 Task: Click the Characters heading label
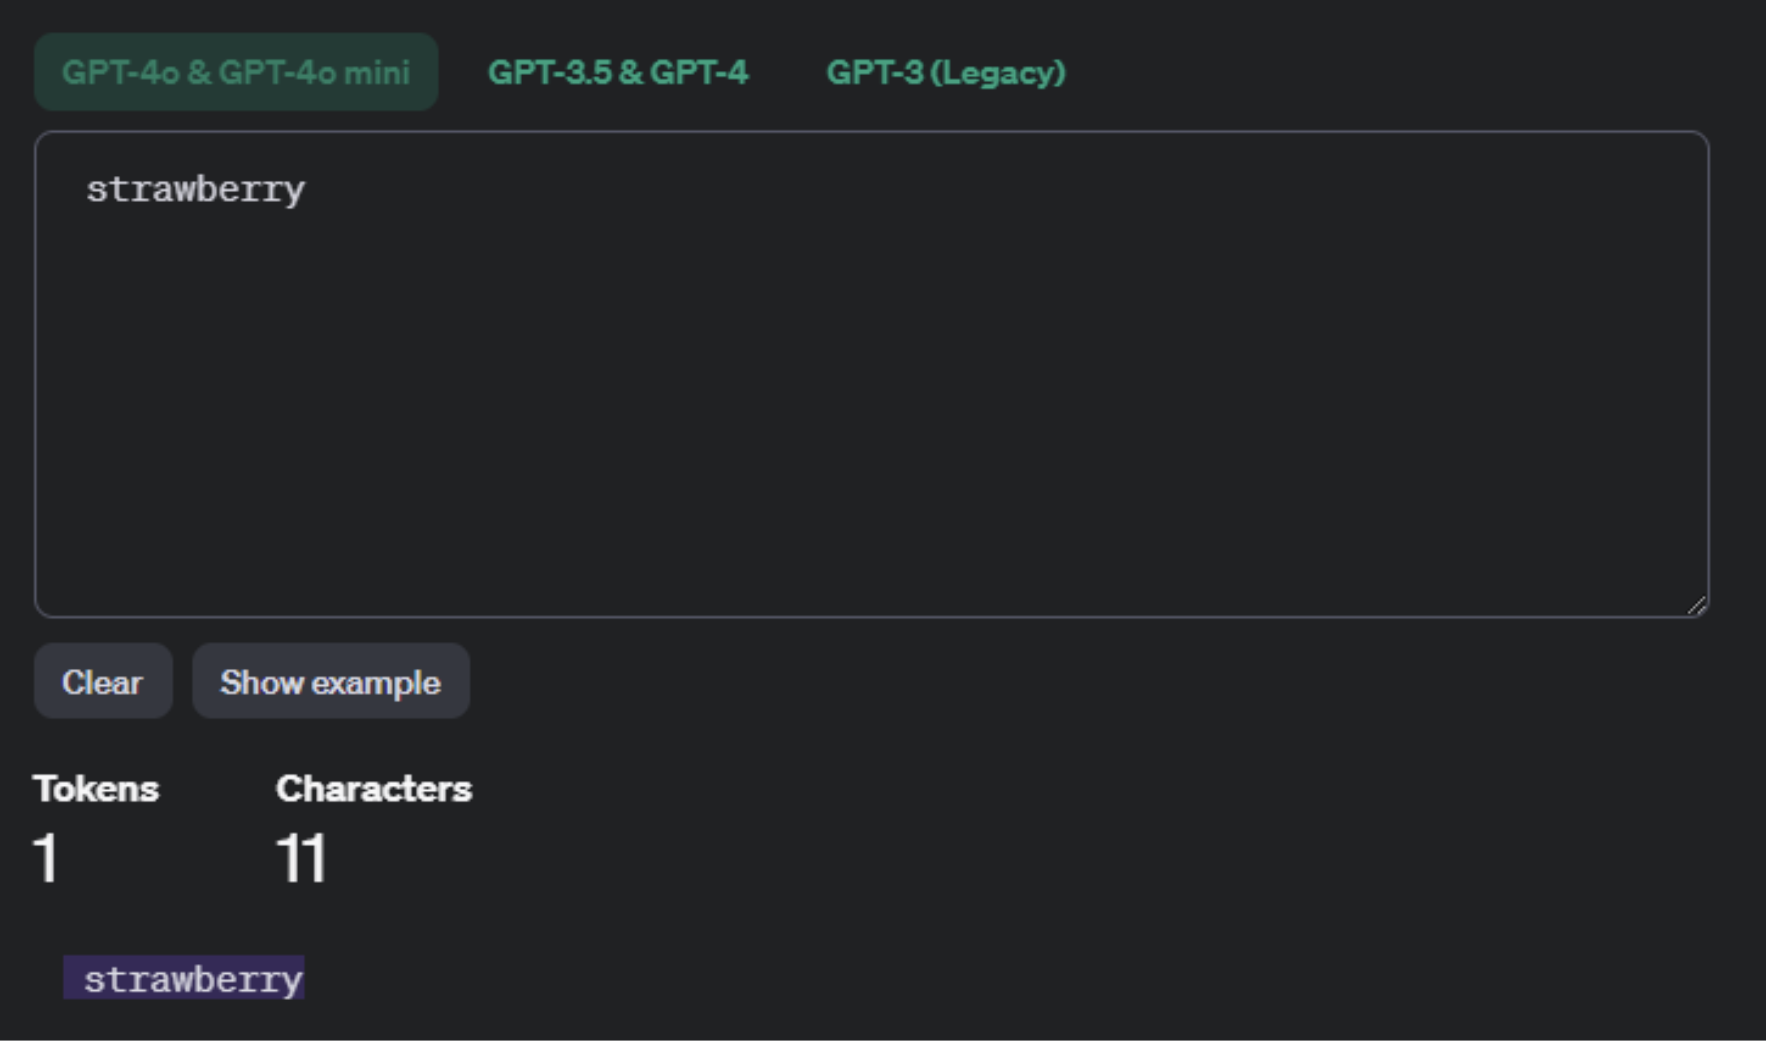click(x=374, y=789)
